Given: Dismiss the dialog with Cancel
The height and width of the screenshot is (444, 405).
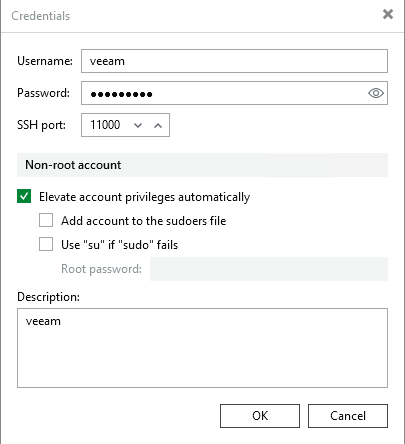Looking at the screenshot, I should click(348, 416).
